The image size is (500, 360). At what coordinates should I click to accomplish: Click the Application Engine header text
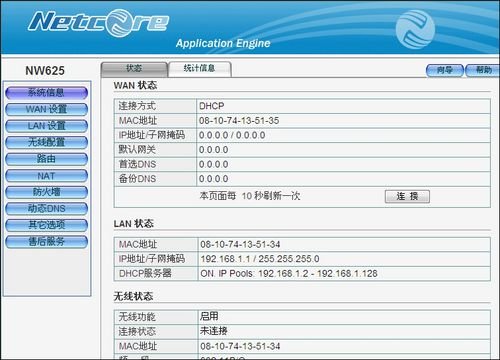click(223, 43)
